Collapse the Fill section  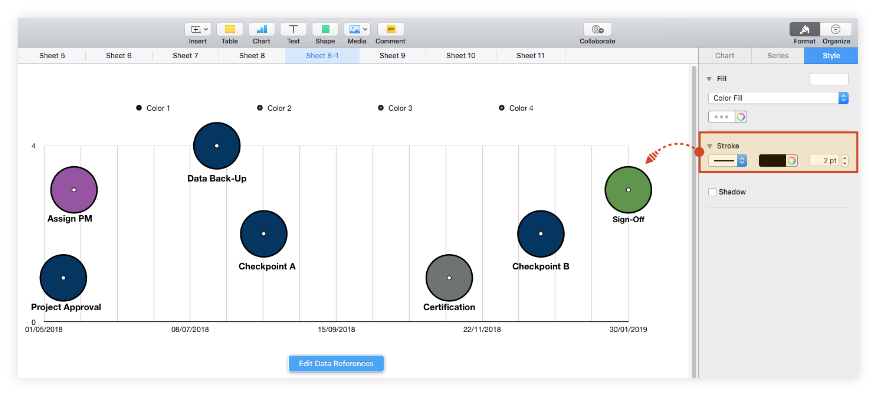point(710,79)
